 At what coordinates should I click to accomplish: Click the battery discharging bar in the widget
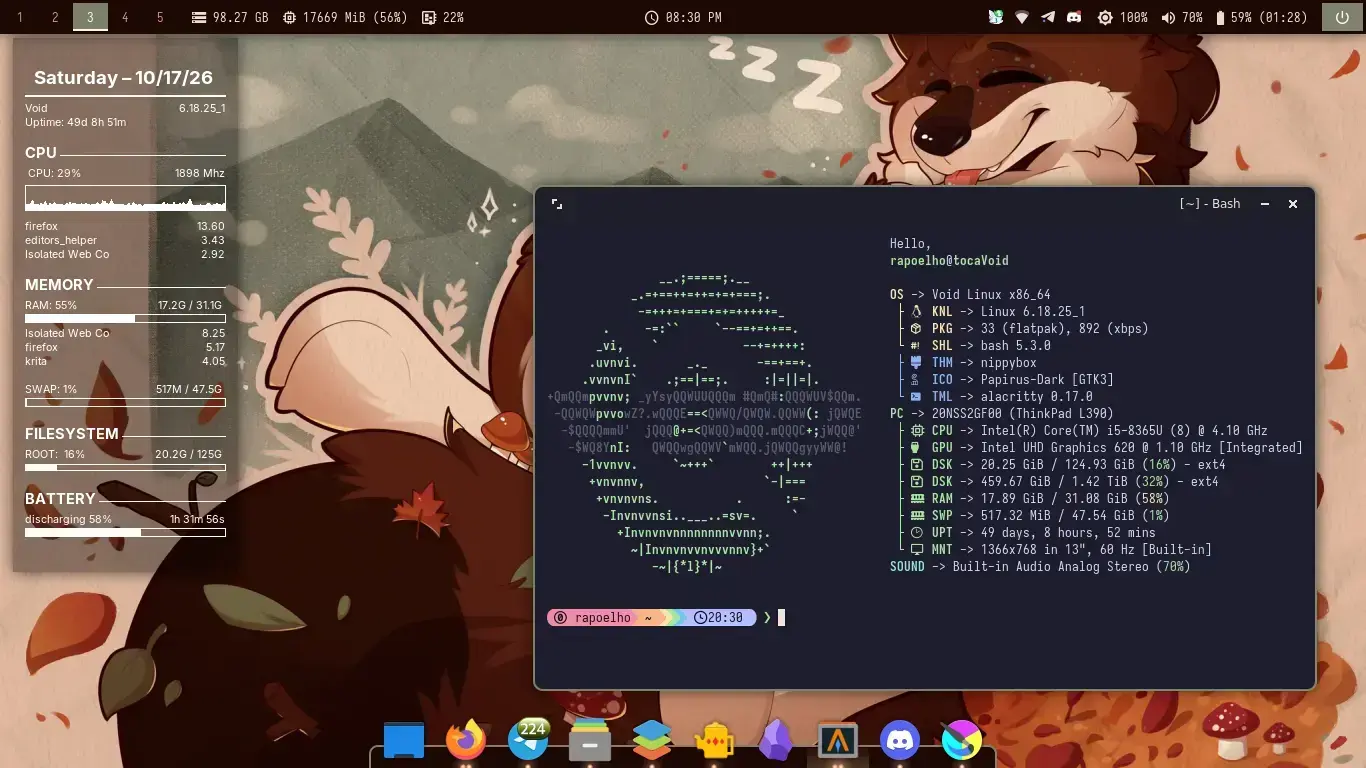click(125, 533)
